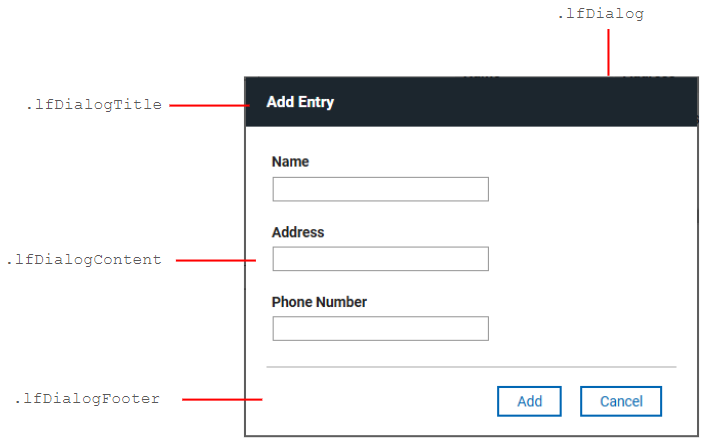The image size is (713, 448).
Task: Click the red line beside .lfDialogContent
Action: 215,260
